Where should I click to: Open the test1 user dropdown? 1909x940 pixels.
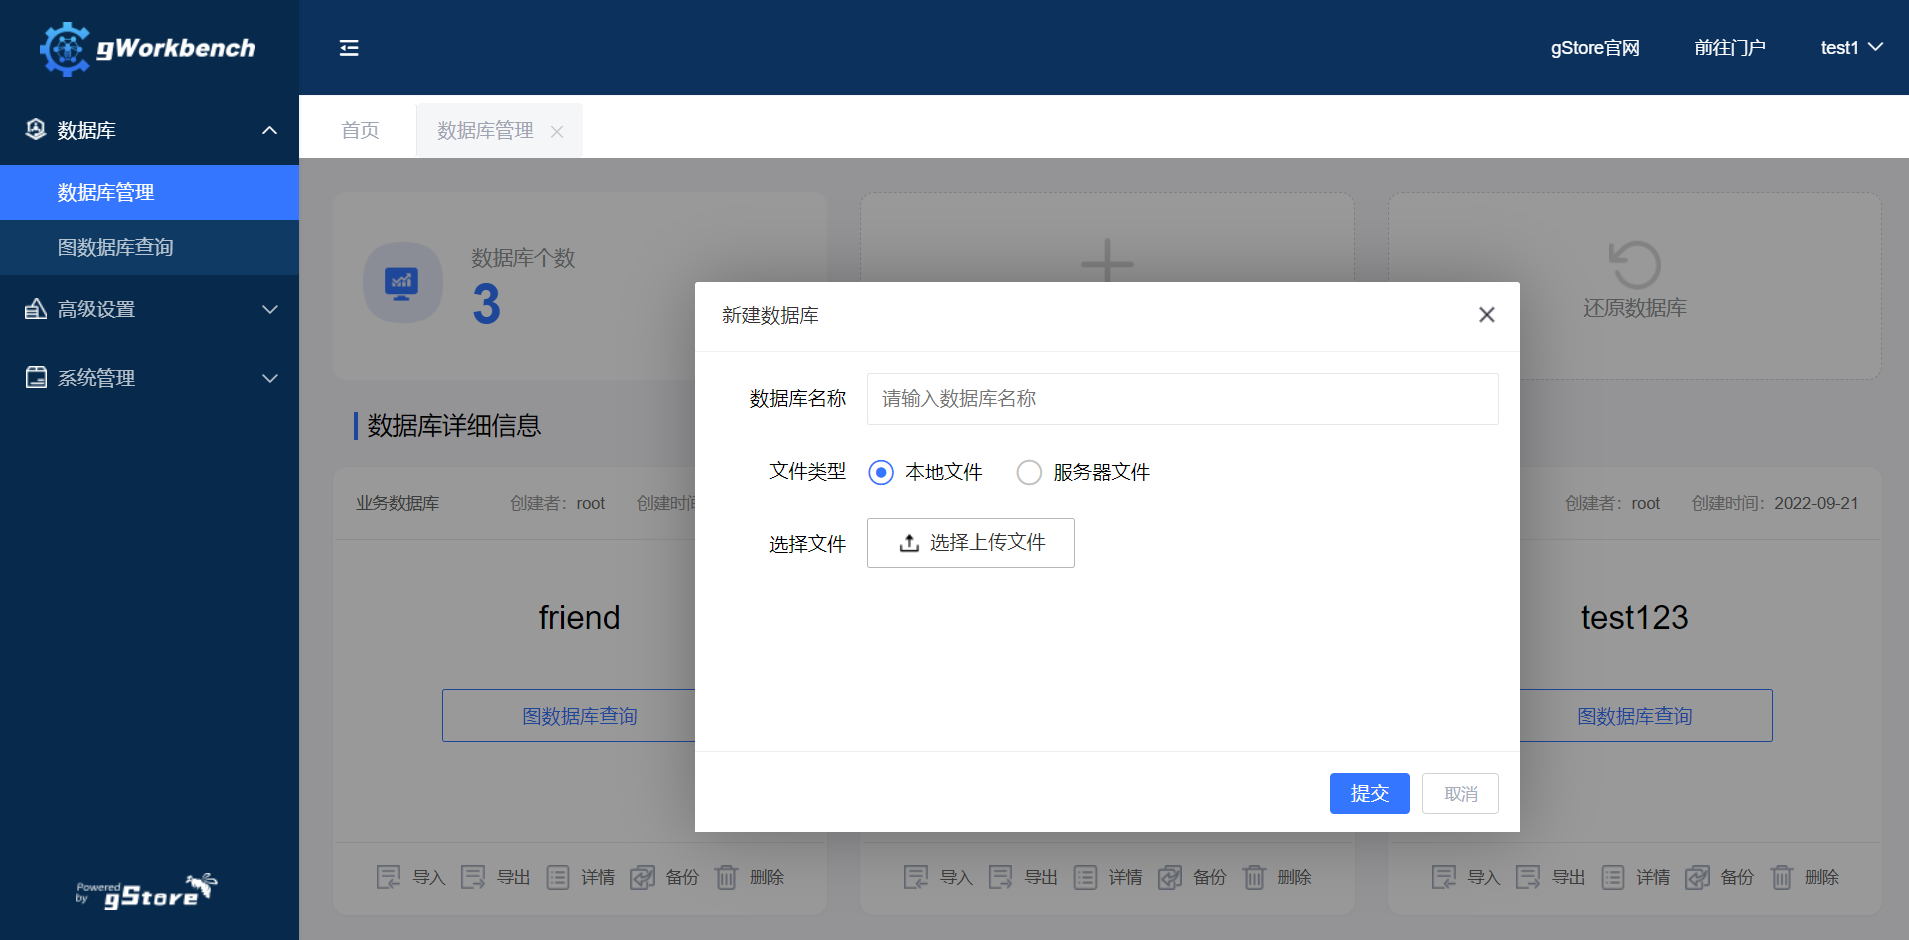(1851, 48)
